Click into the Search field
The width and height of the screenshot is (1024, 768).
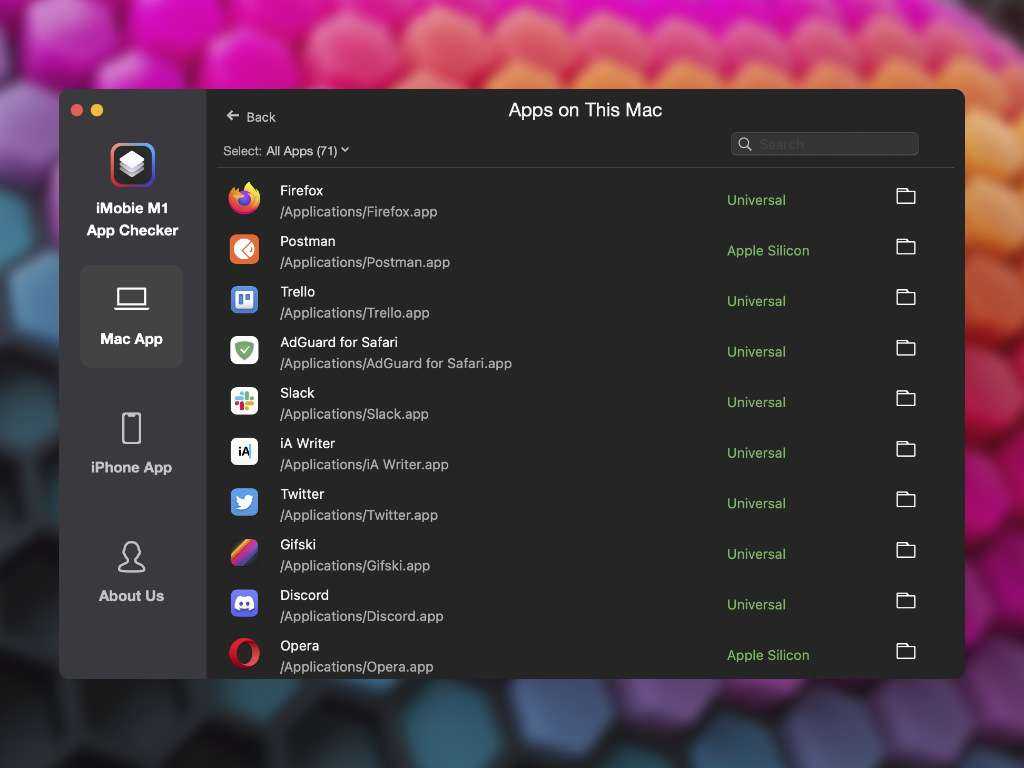tap(835, 144)
